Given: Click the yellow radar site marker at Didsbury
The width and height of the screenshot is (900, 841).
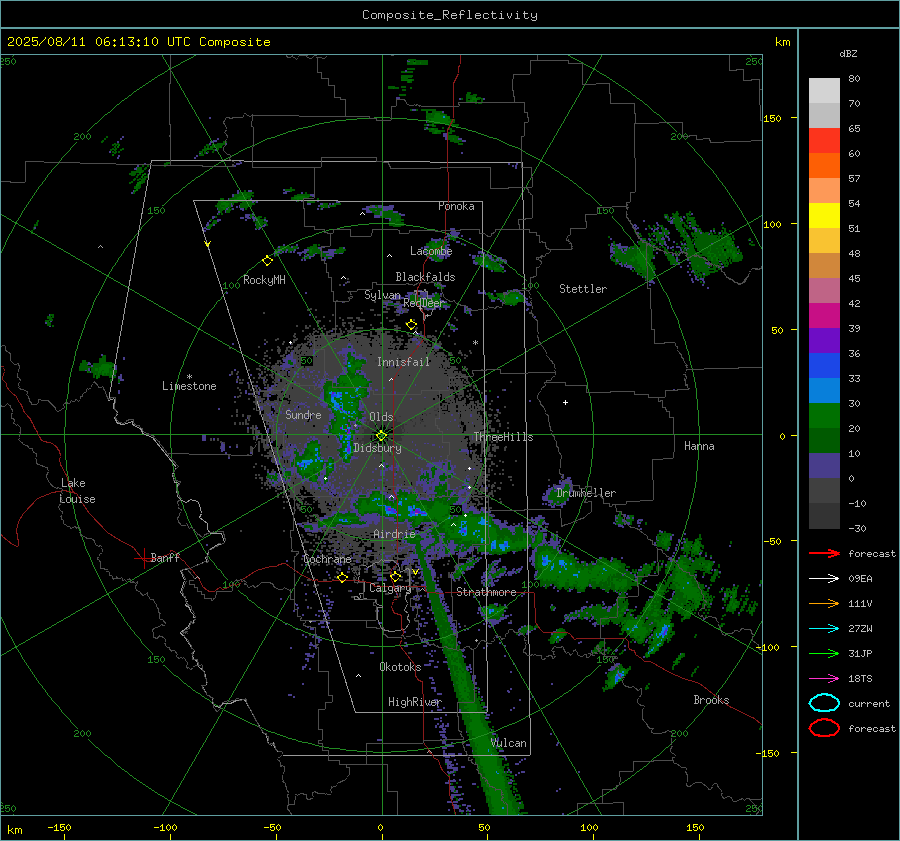Looking at the screenshot, I should tap(381, 436).
